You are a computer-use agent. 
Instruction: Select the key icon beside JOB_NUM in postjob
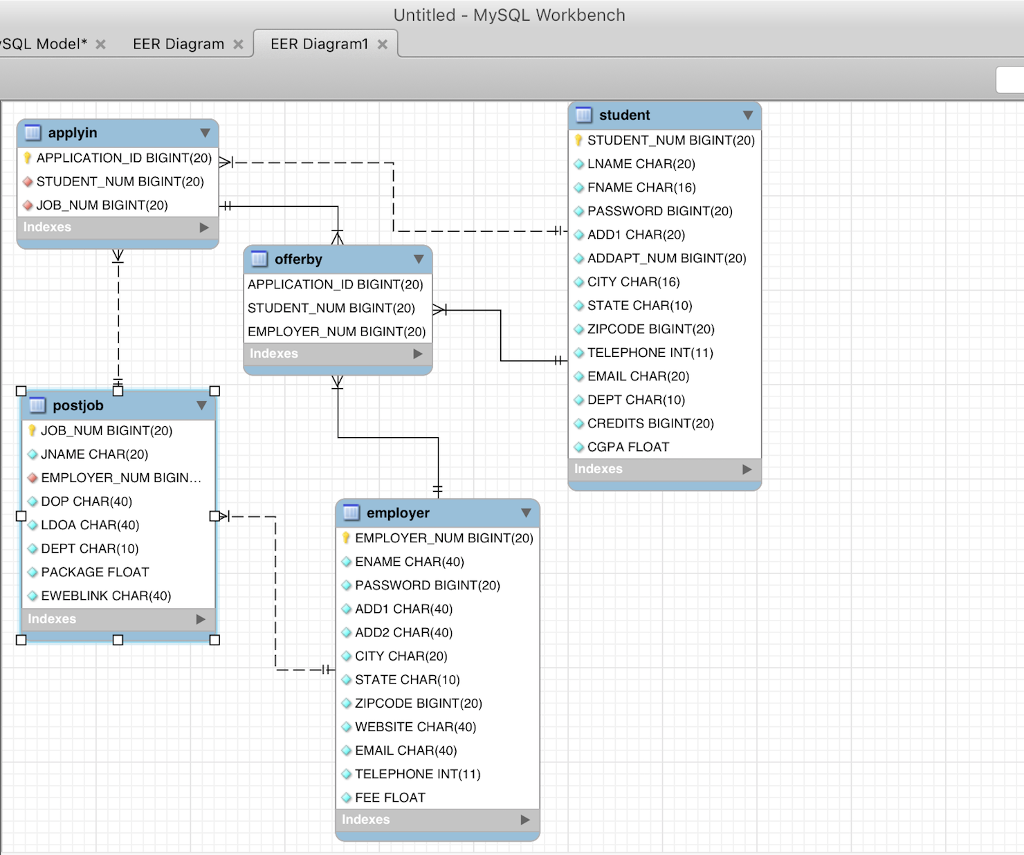tap(32, 430)
